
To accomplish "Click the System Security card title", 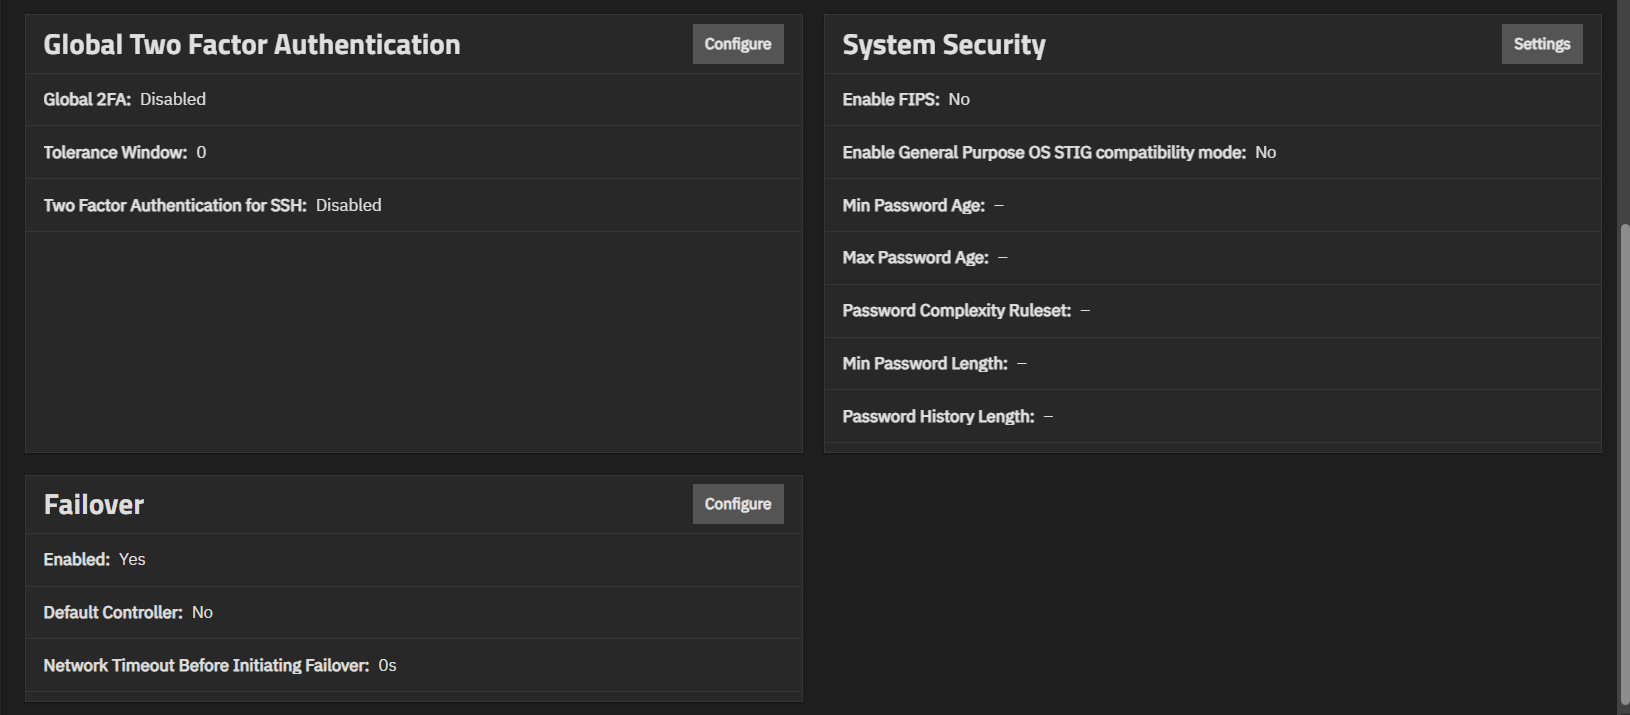I will [943, 44].
